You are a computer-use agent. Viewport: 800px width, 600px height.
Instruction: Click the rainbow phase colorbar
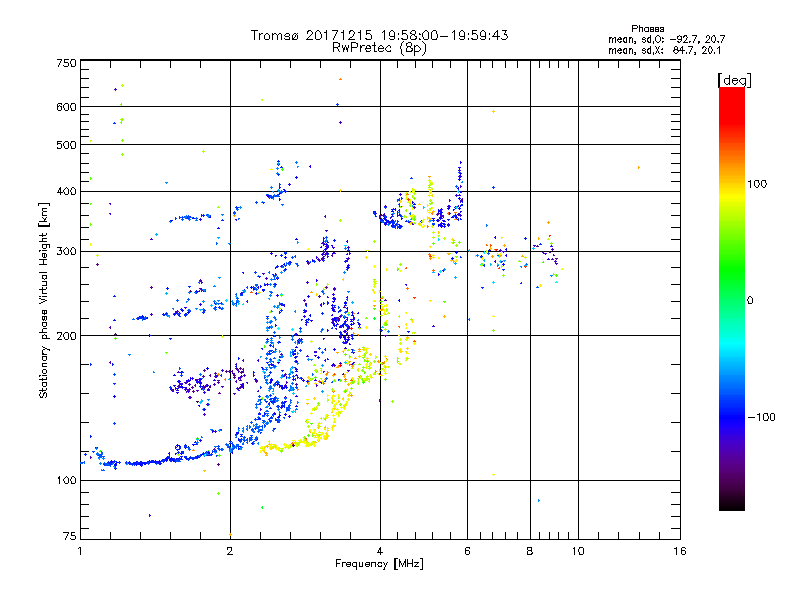tap(732, 298)
